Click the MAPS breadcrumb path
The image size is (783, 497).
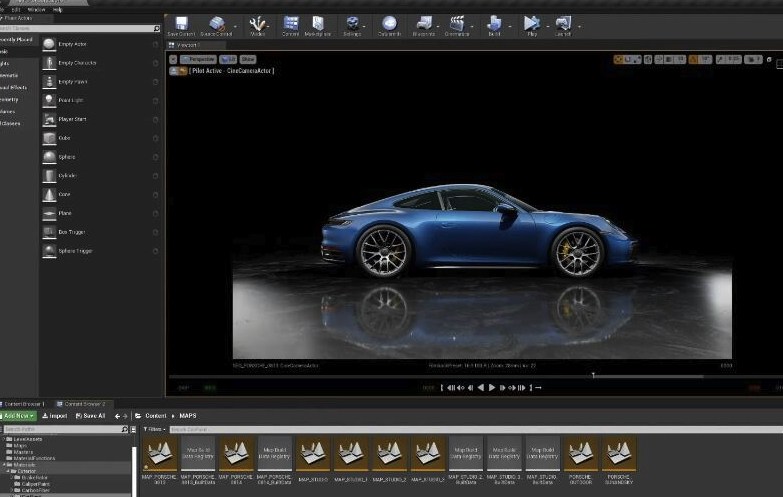[x=188, y=416]
